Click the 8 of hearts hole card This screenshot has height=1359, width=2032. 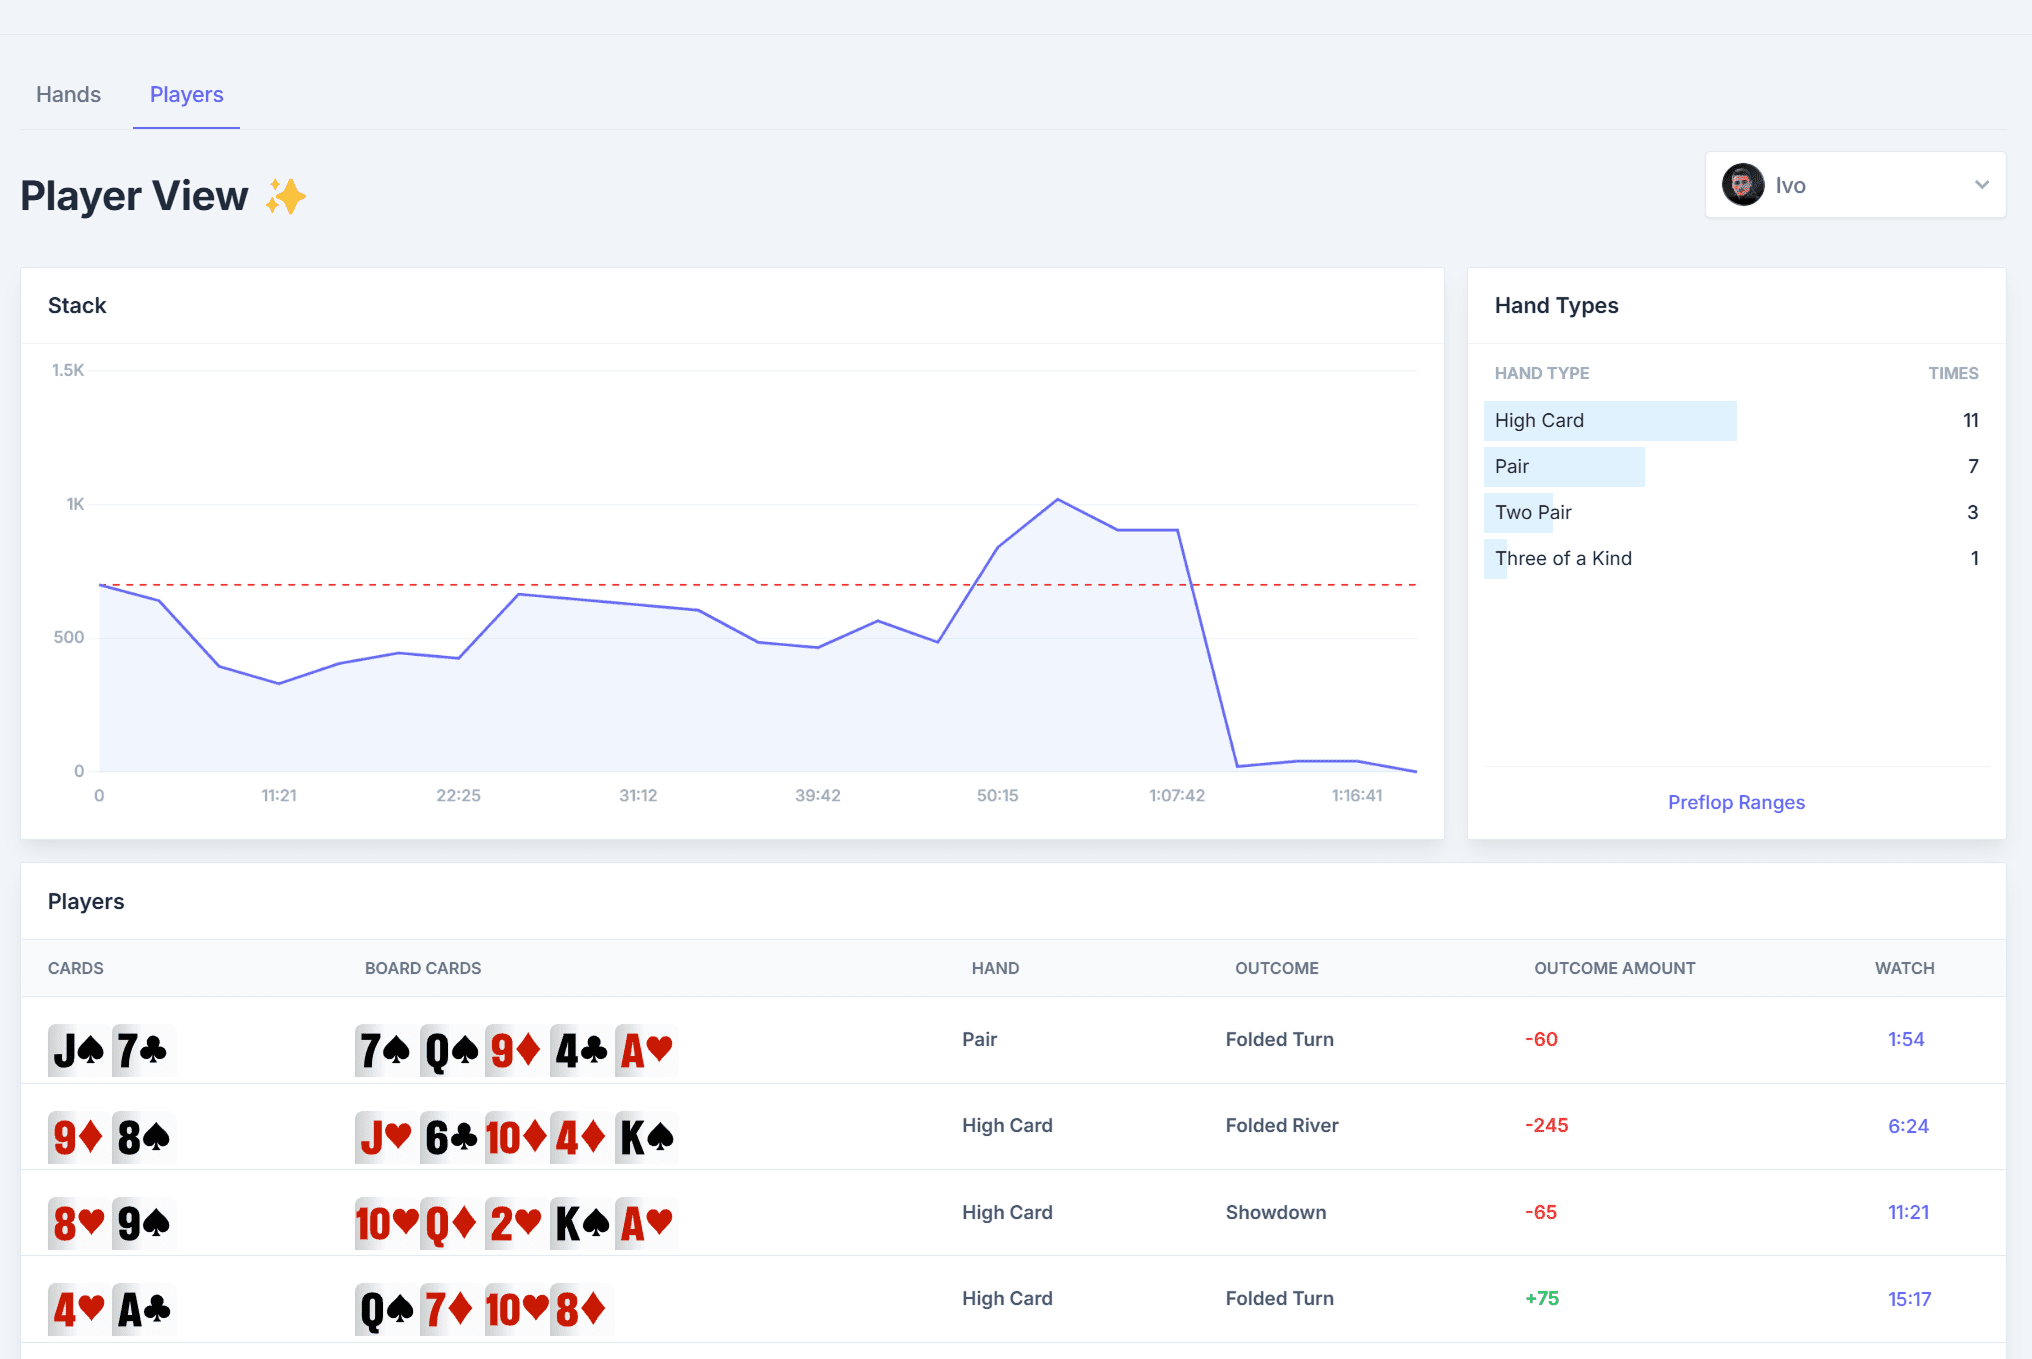click(x=78, y=1223)
